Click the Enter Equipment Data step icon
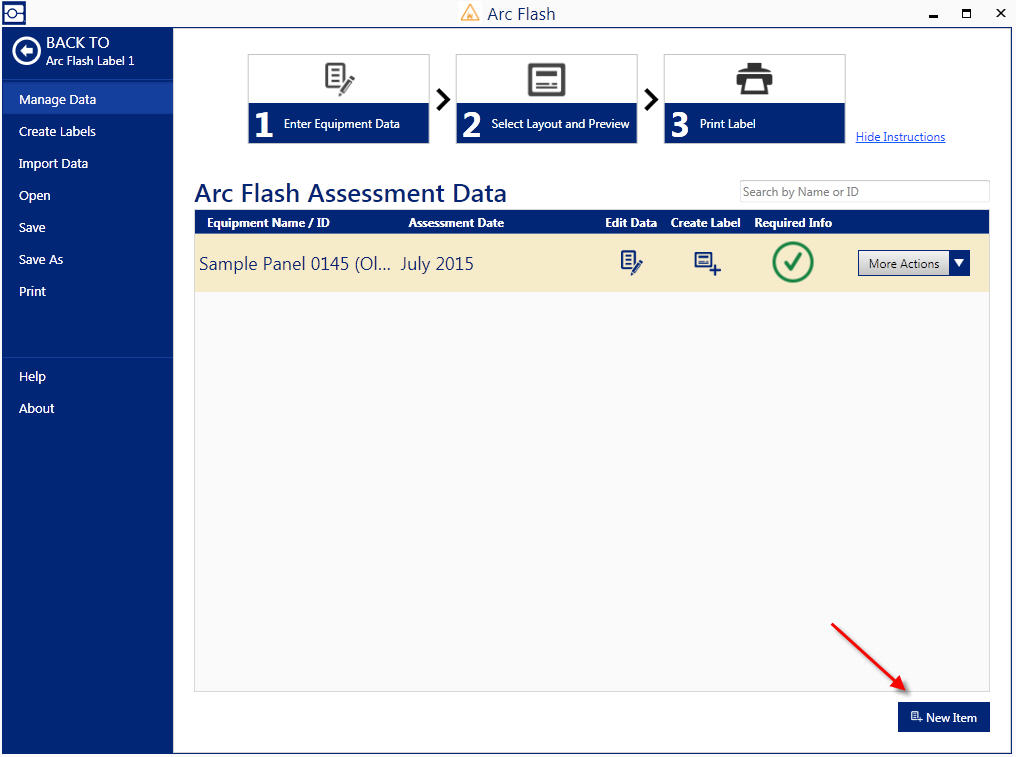This screenshot has height=757, width=1016. [x=339, y=79]
